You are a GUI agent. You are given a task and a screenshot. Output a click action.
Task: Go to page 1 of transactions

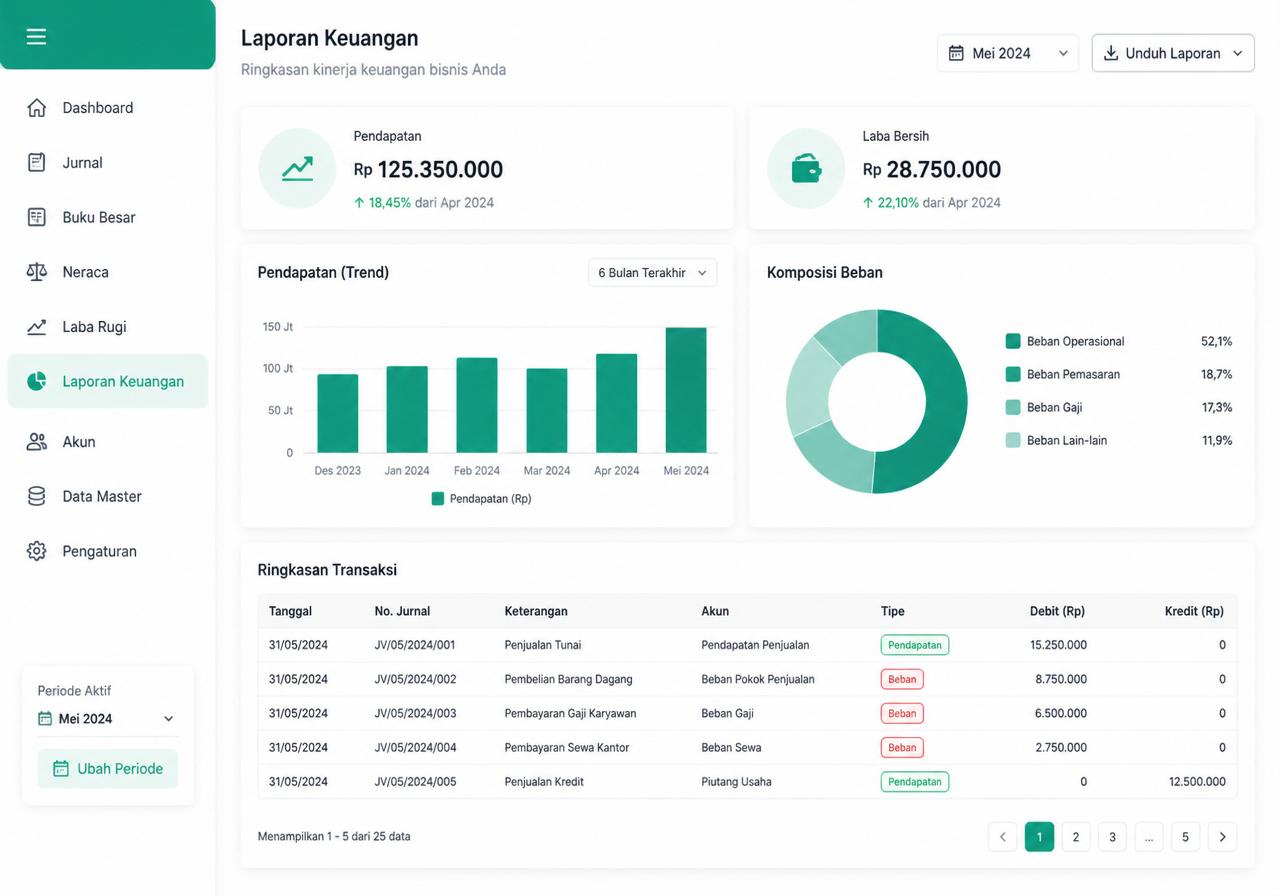[1039, 837]
